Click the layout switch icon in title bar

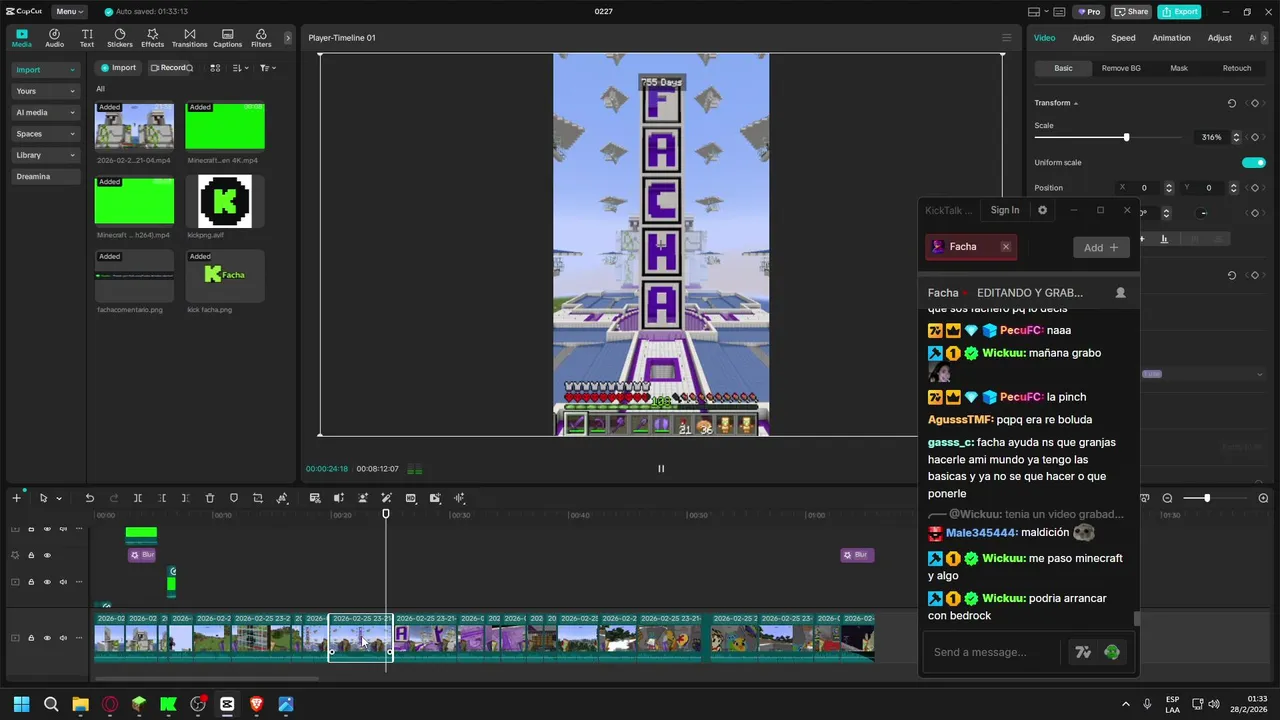tap(1034, 12)
